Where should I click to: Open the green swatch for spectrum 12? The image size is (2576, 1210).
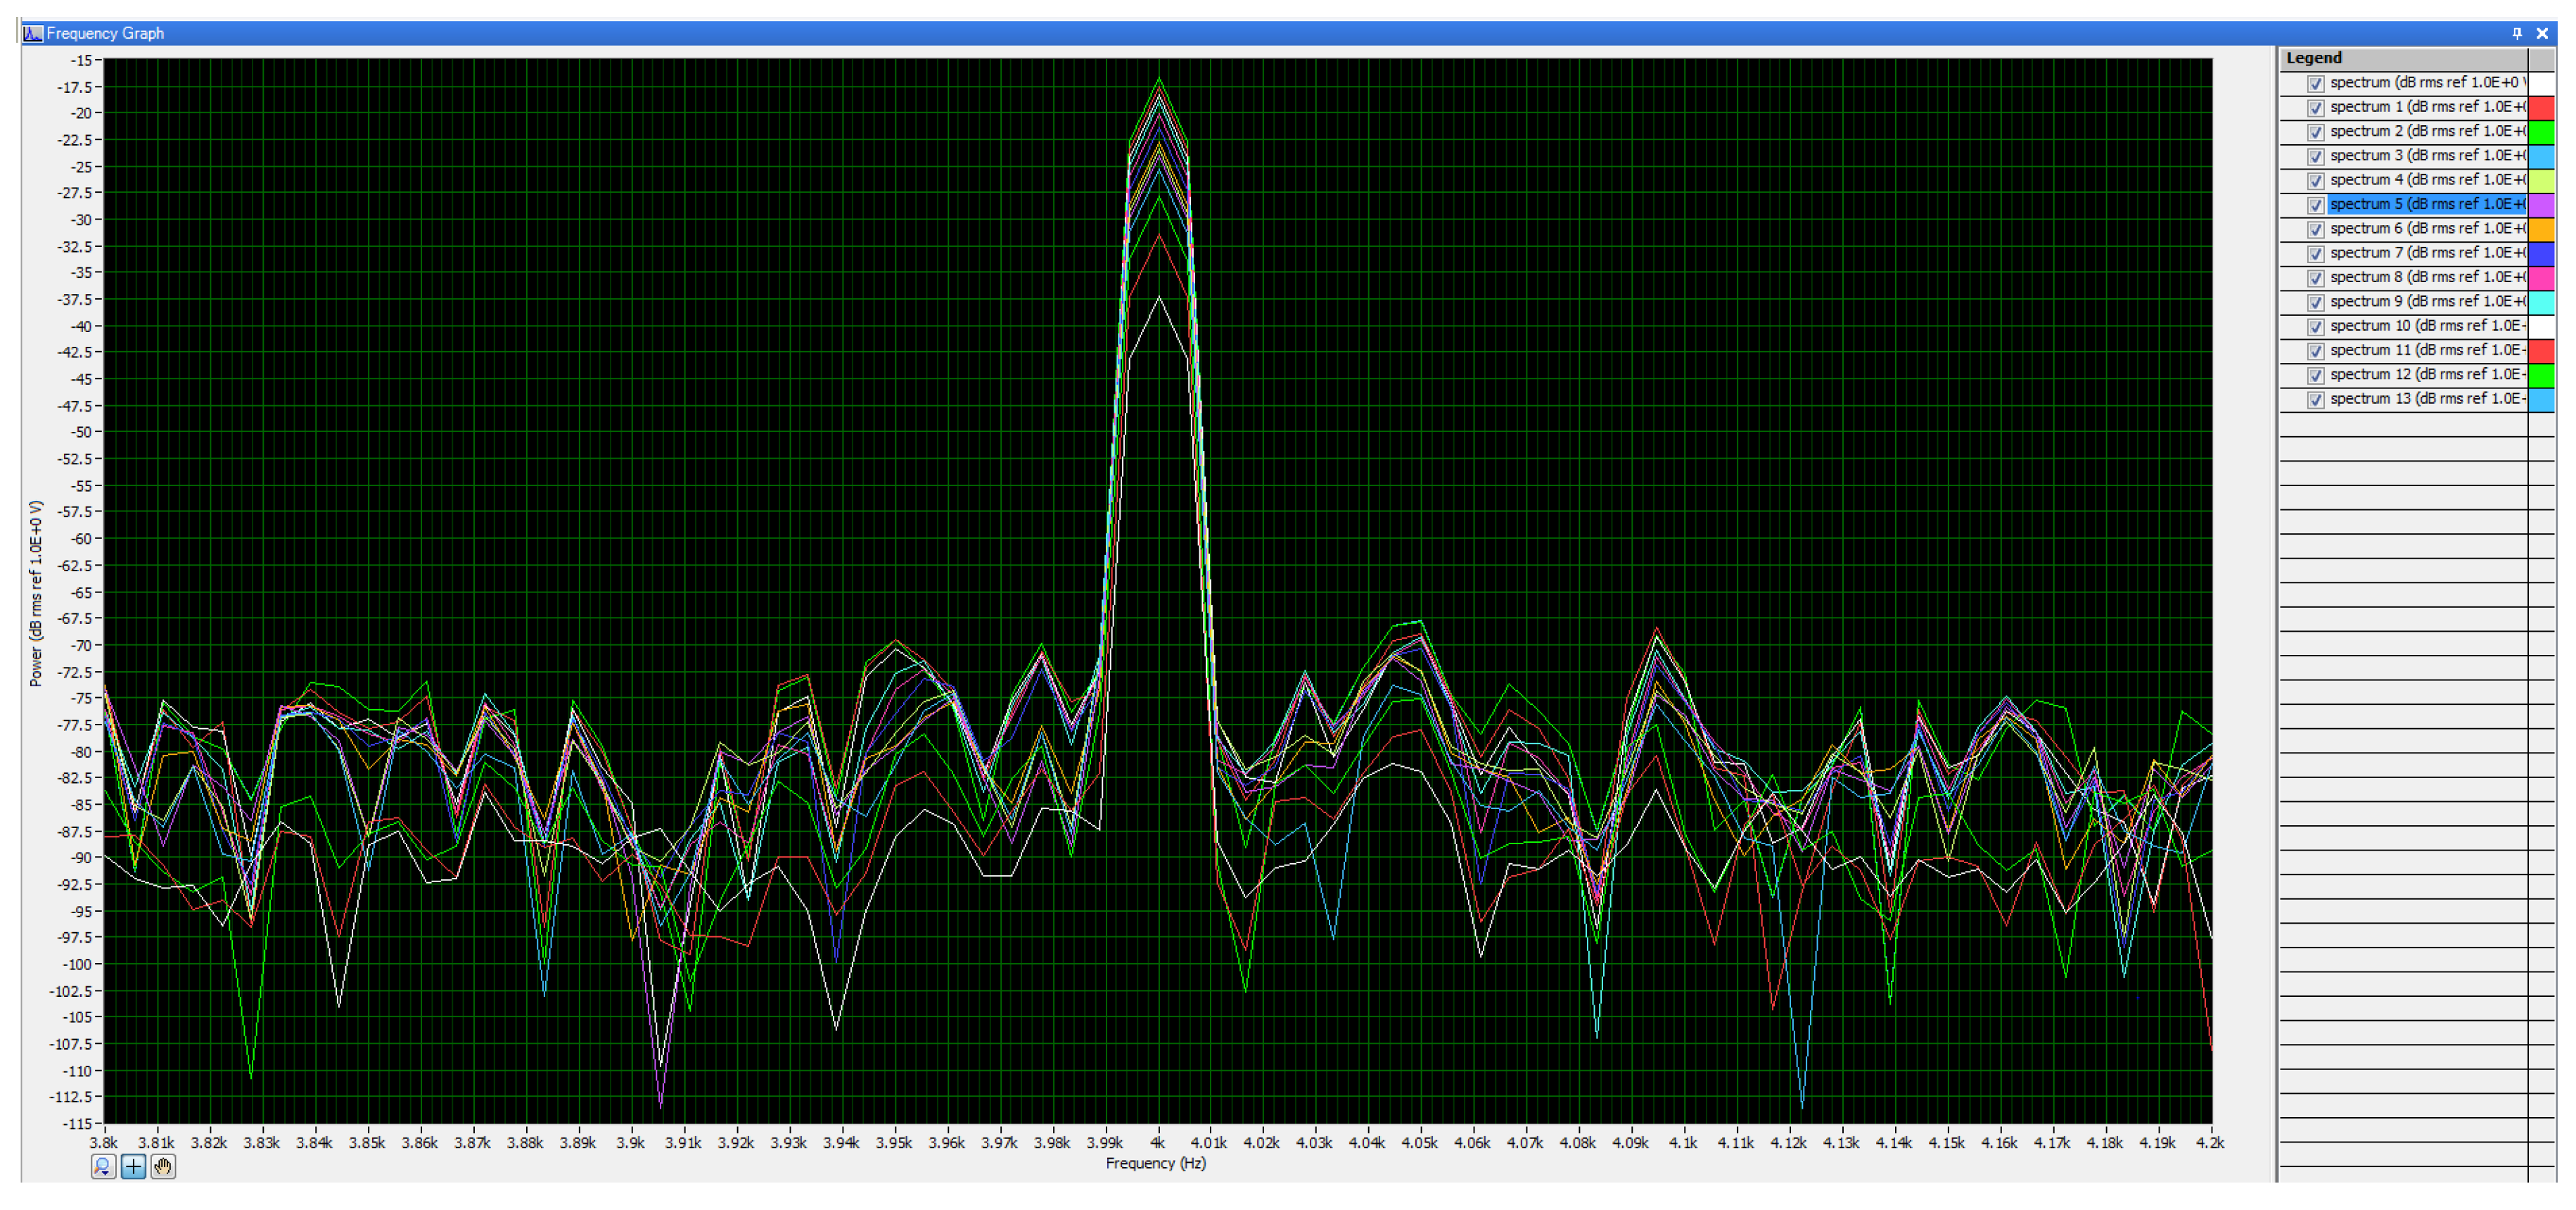click(x=2541, y=375)
